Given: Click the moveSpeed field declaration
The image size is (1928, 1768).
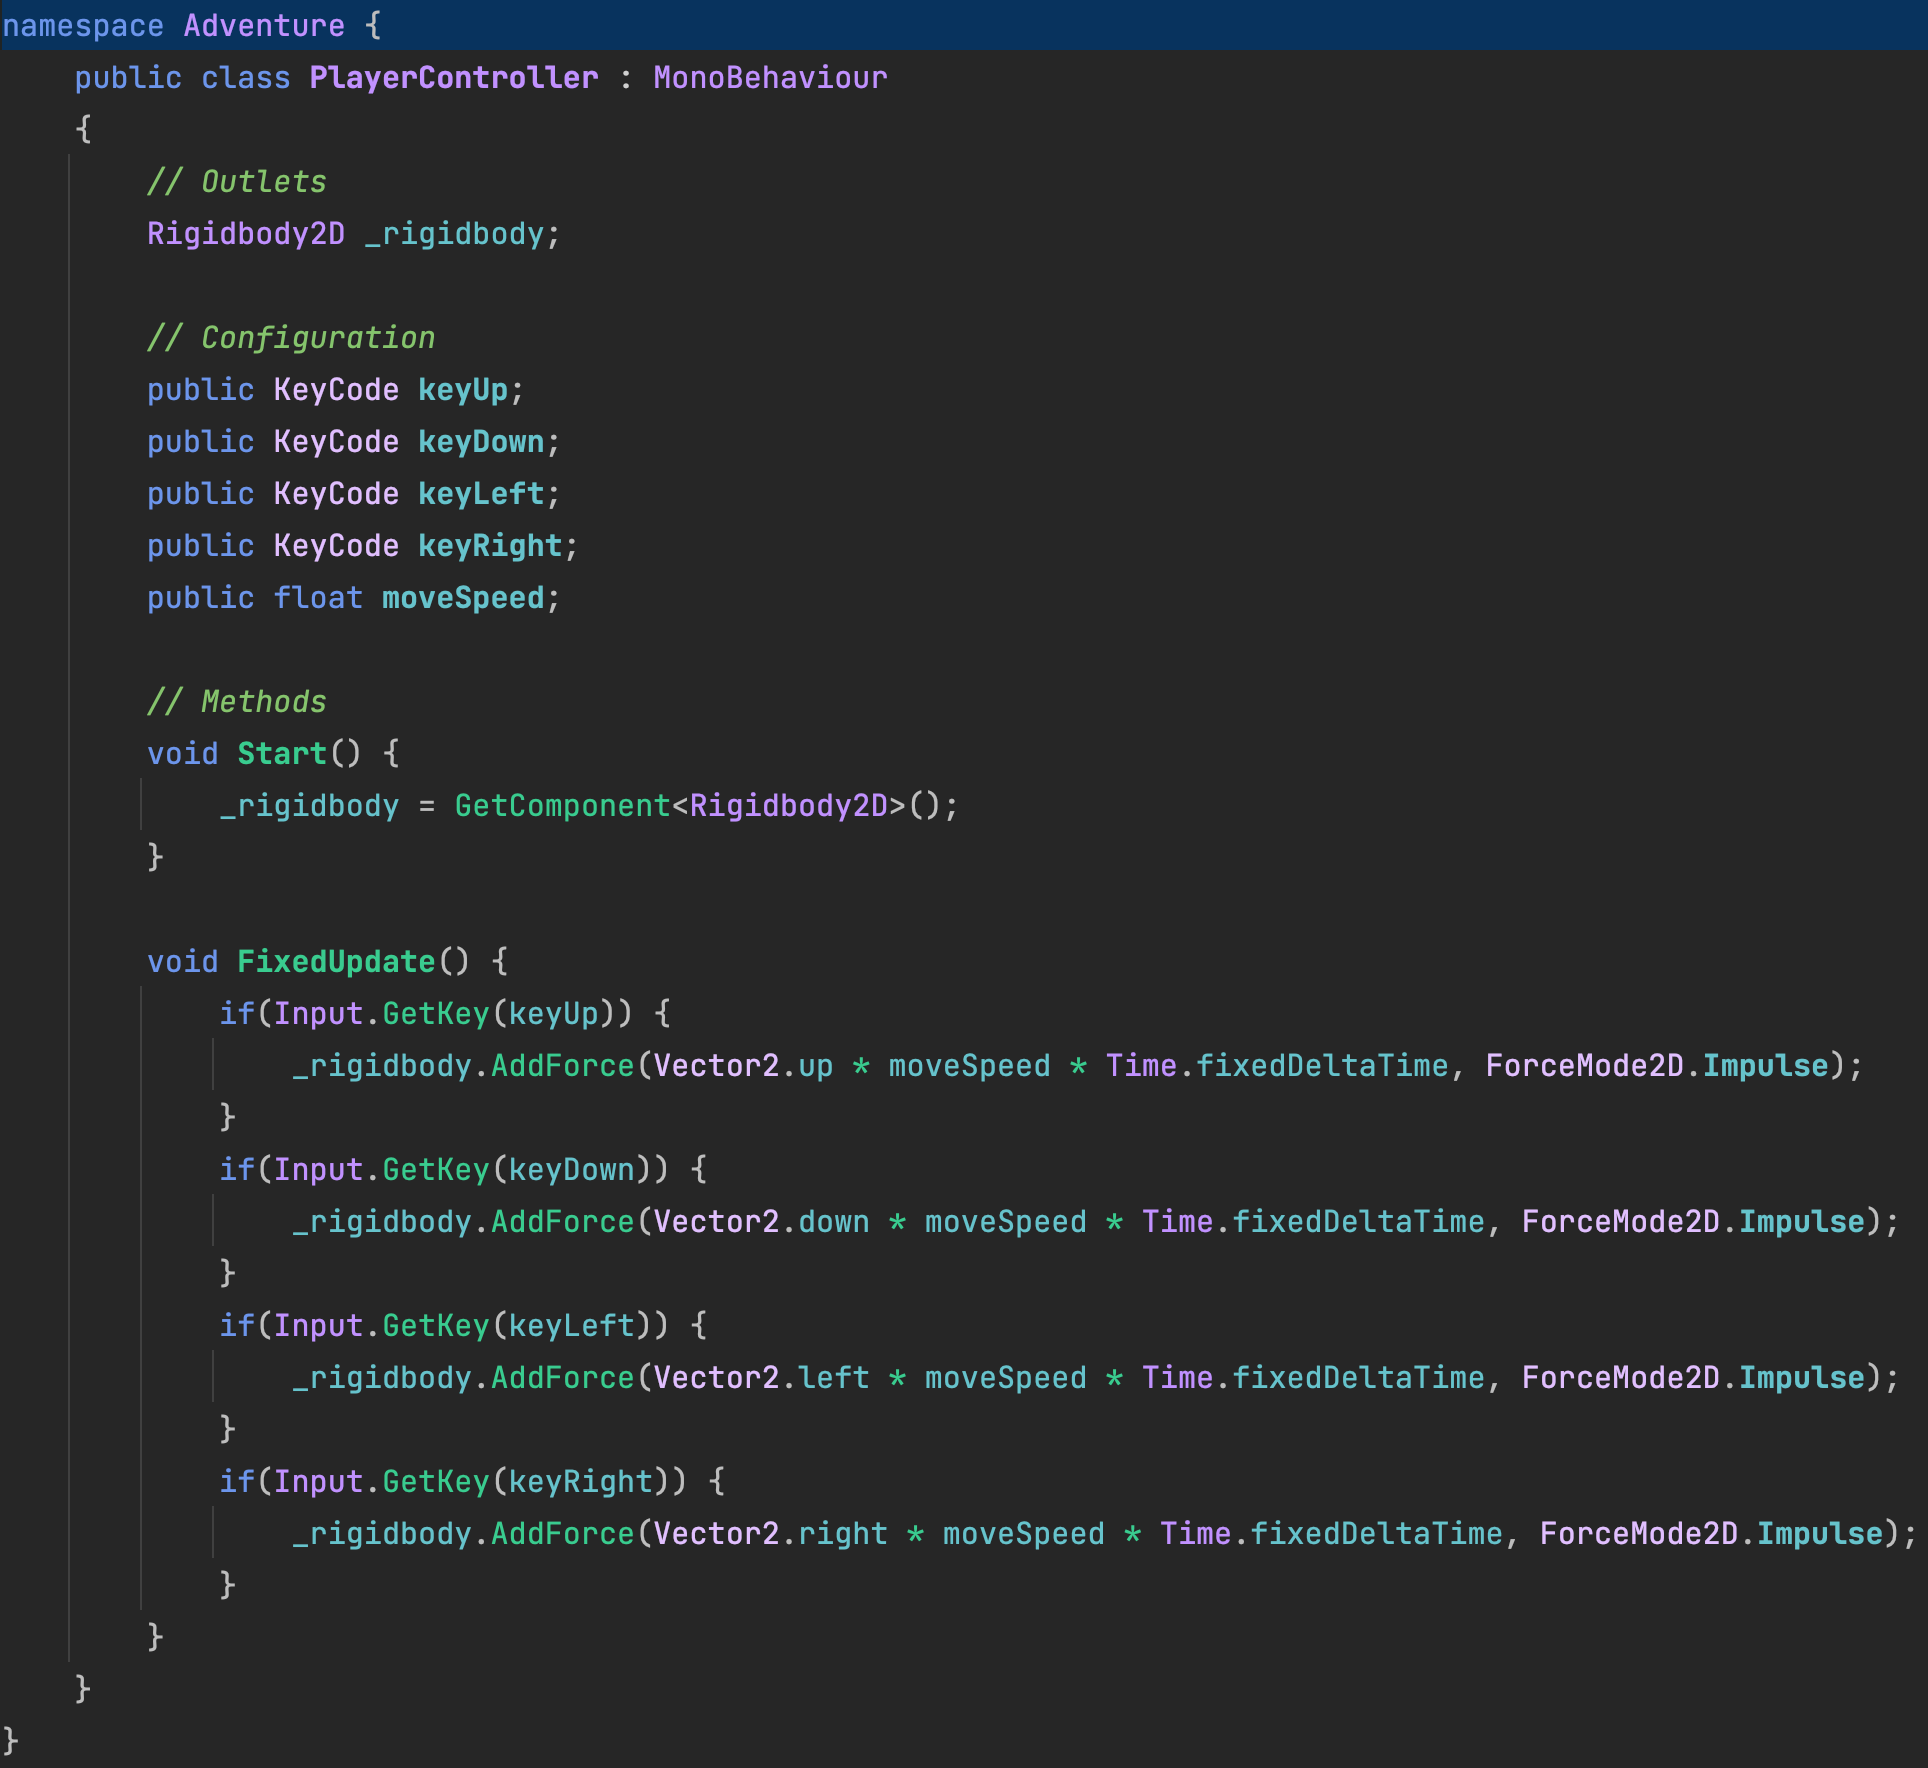Looking at the screenshot, I should coord(462,598).
